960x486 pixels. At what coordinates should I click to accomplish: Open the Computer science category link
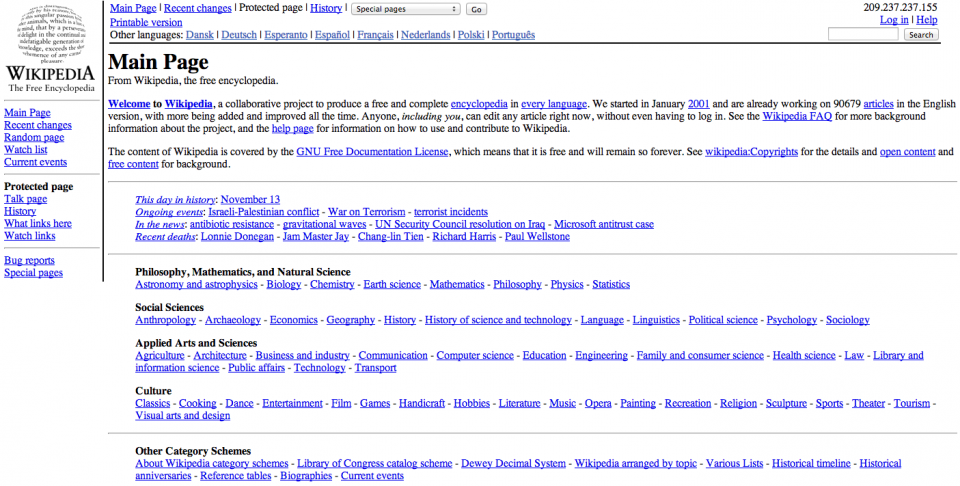475,355
